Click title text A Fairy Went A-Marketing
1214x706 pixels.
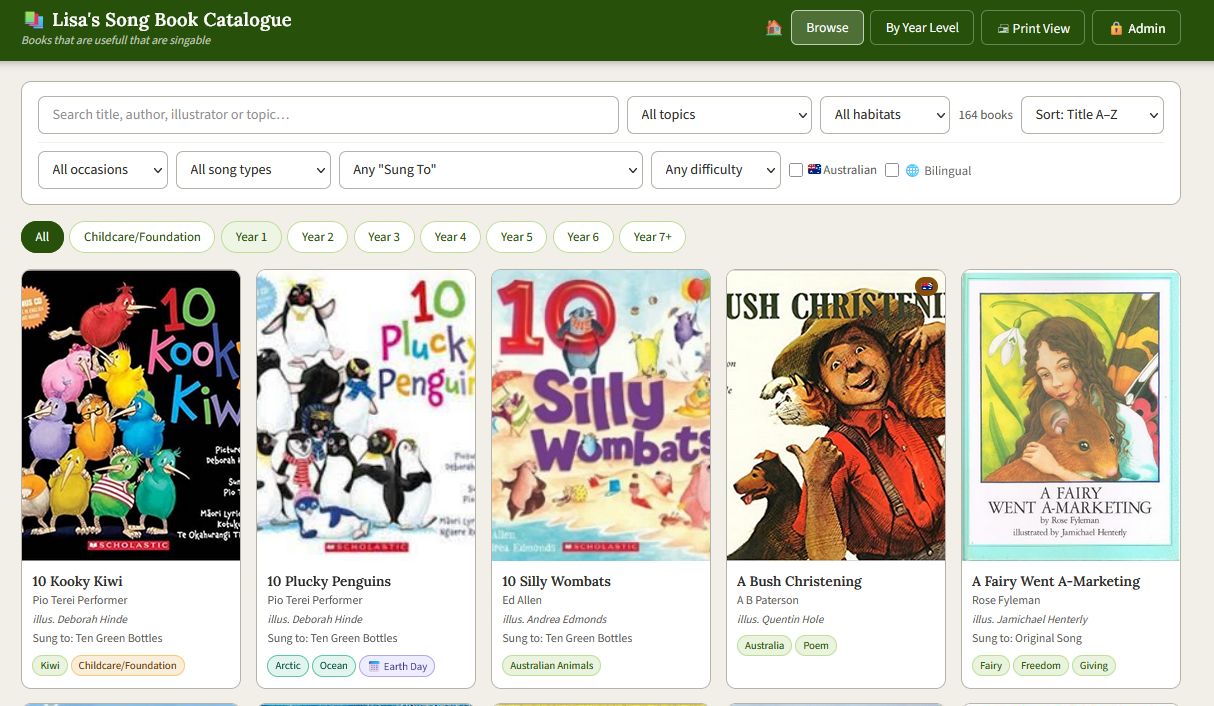click(1056, 581)
